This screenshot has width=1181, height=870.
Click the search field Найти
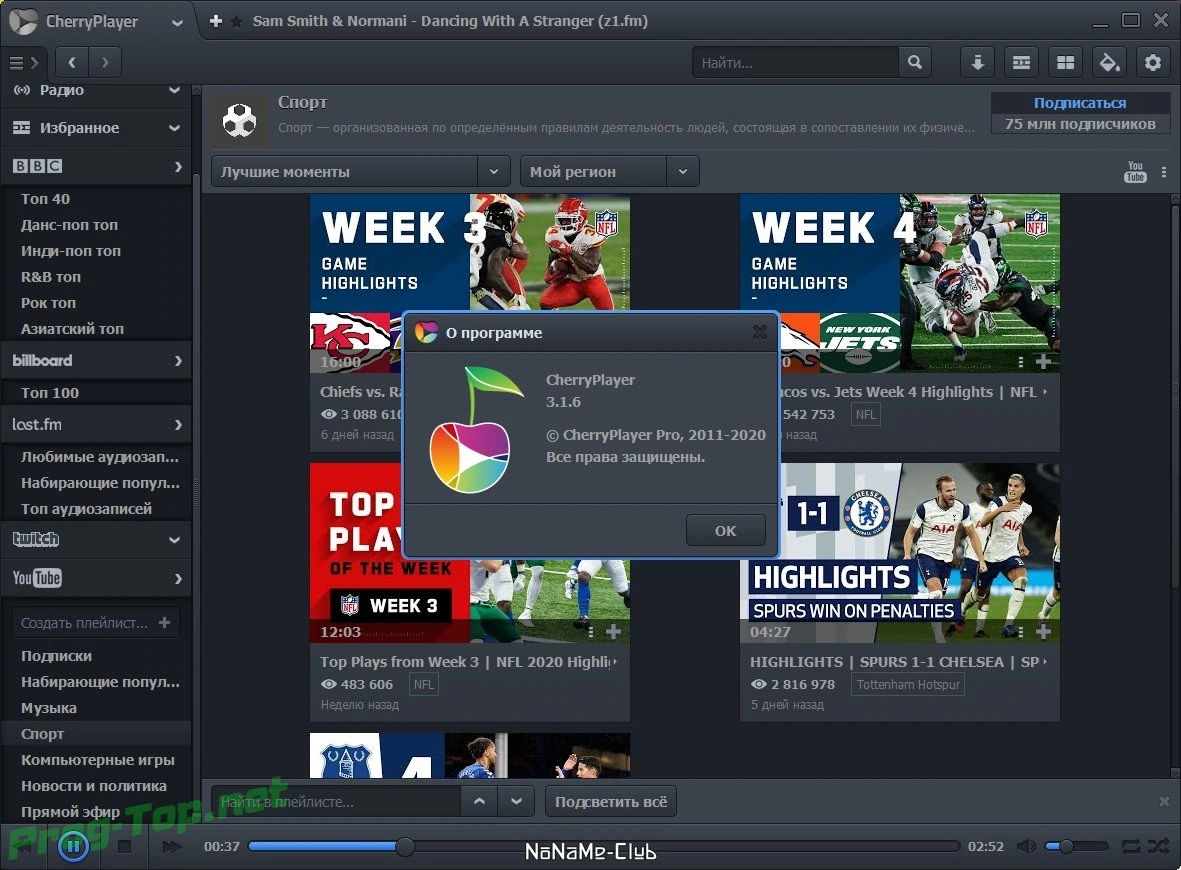pos(795,63)
